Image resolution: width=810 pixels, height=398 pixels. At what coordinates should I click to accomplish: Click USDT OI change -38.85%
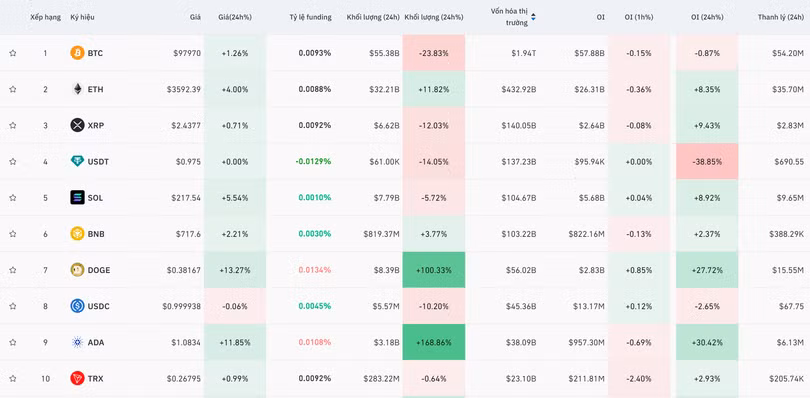point(707,161)
